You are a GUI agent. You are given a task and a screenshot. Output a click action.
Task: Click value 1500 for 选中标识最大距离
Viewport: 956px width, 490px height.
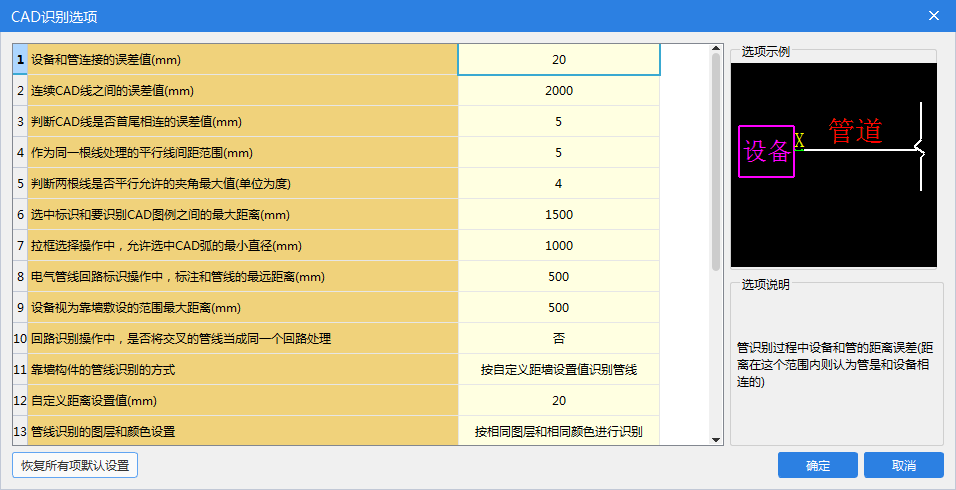[x=558, y=215]
